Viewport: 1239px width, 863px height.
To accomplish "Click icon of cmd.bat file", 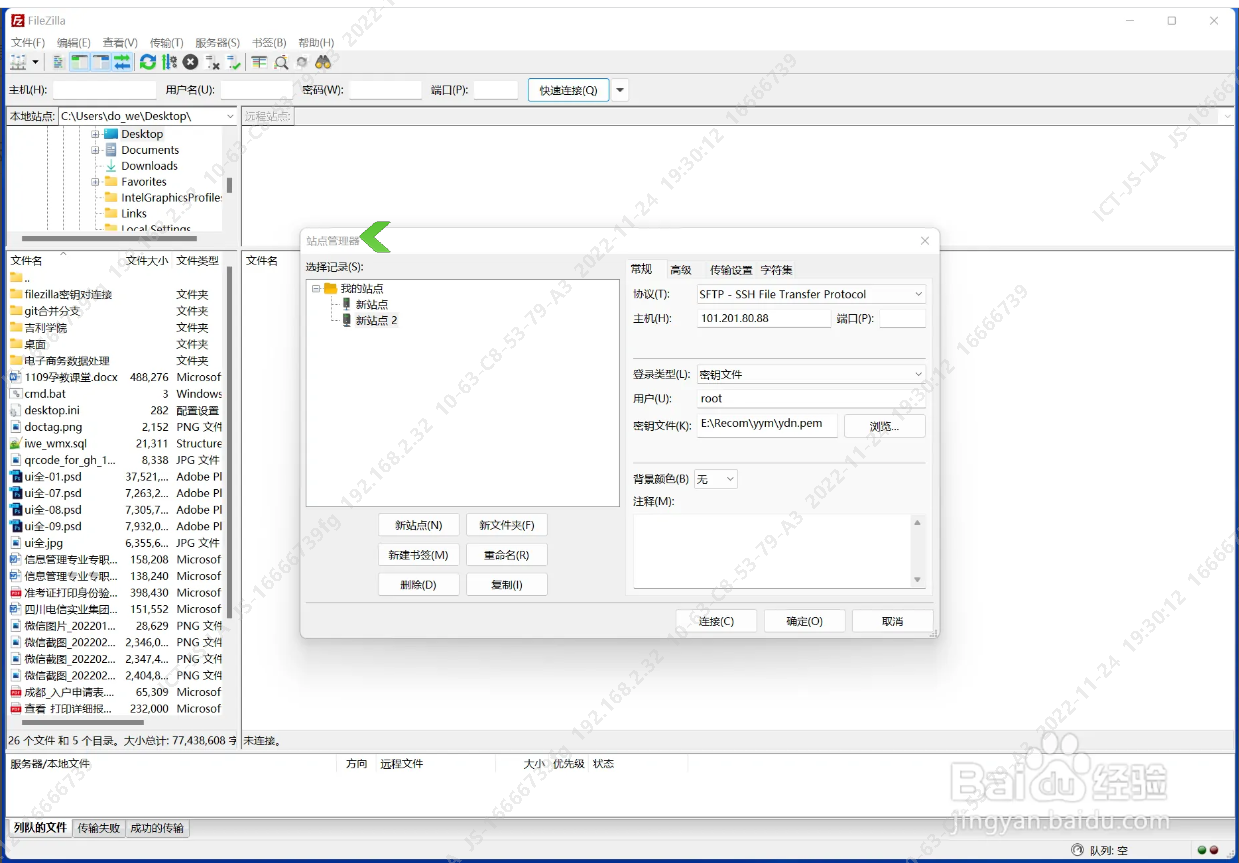I will point(15,394).
